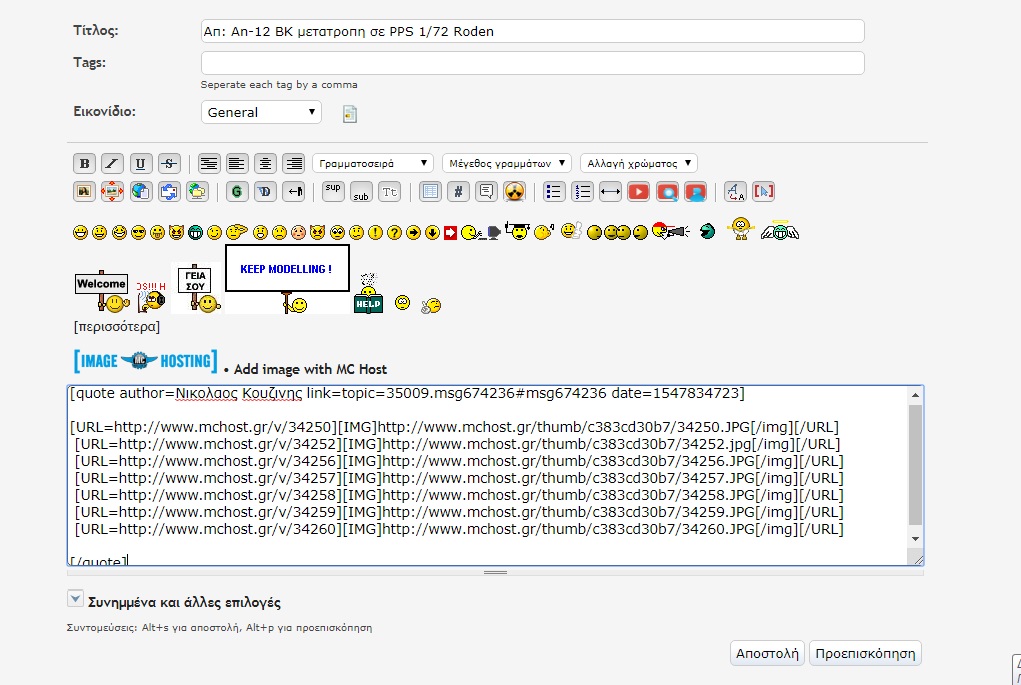
Task: Insert code block with # button
Action: pyautogui.click(x=458, y=191)
